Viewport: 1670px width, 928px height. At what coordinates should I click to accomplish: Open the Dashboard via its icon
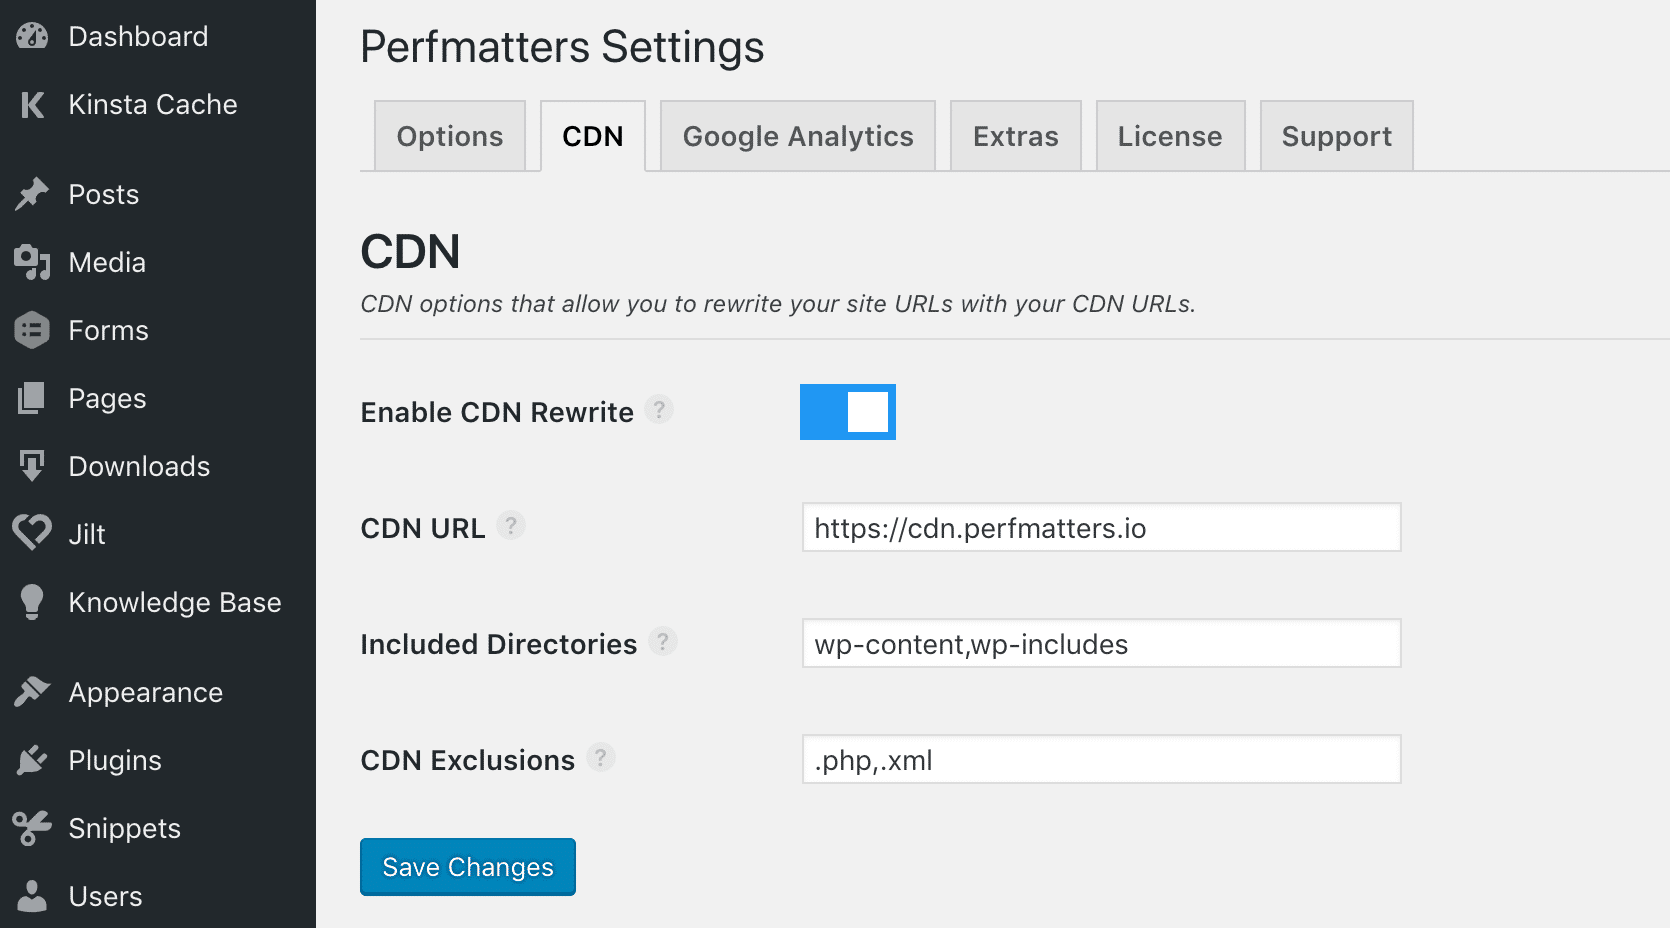pyautogui.click(x=33, y=35)
